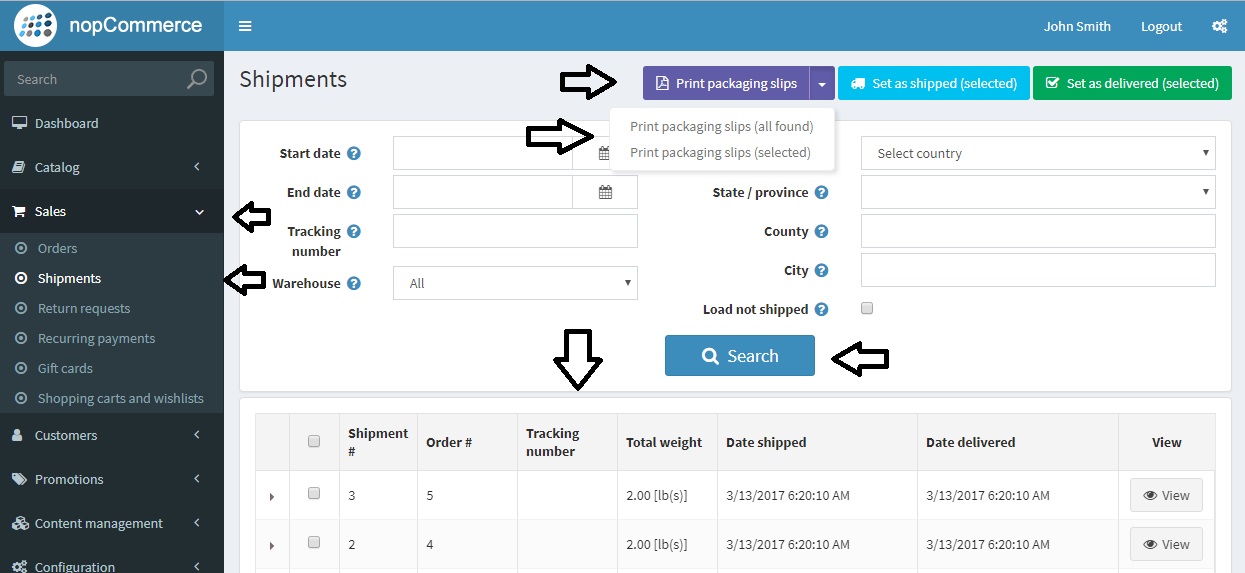
Task: Enable the Load not shipped checkbox
Action: 867,309
